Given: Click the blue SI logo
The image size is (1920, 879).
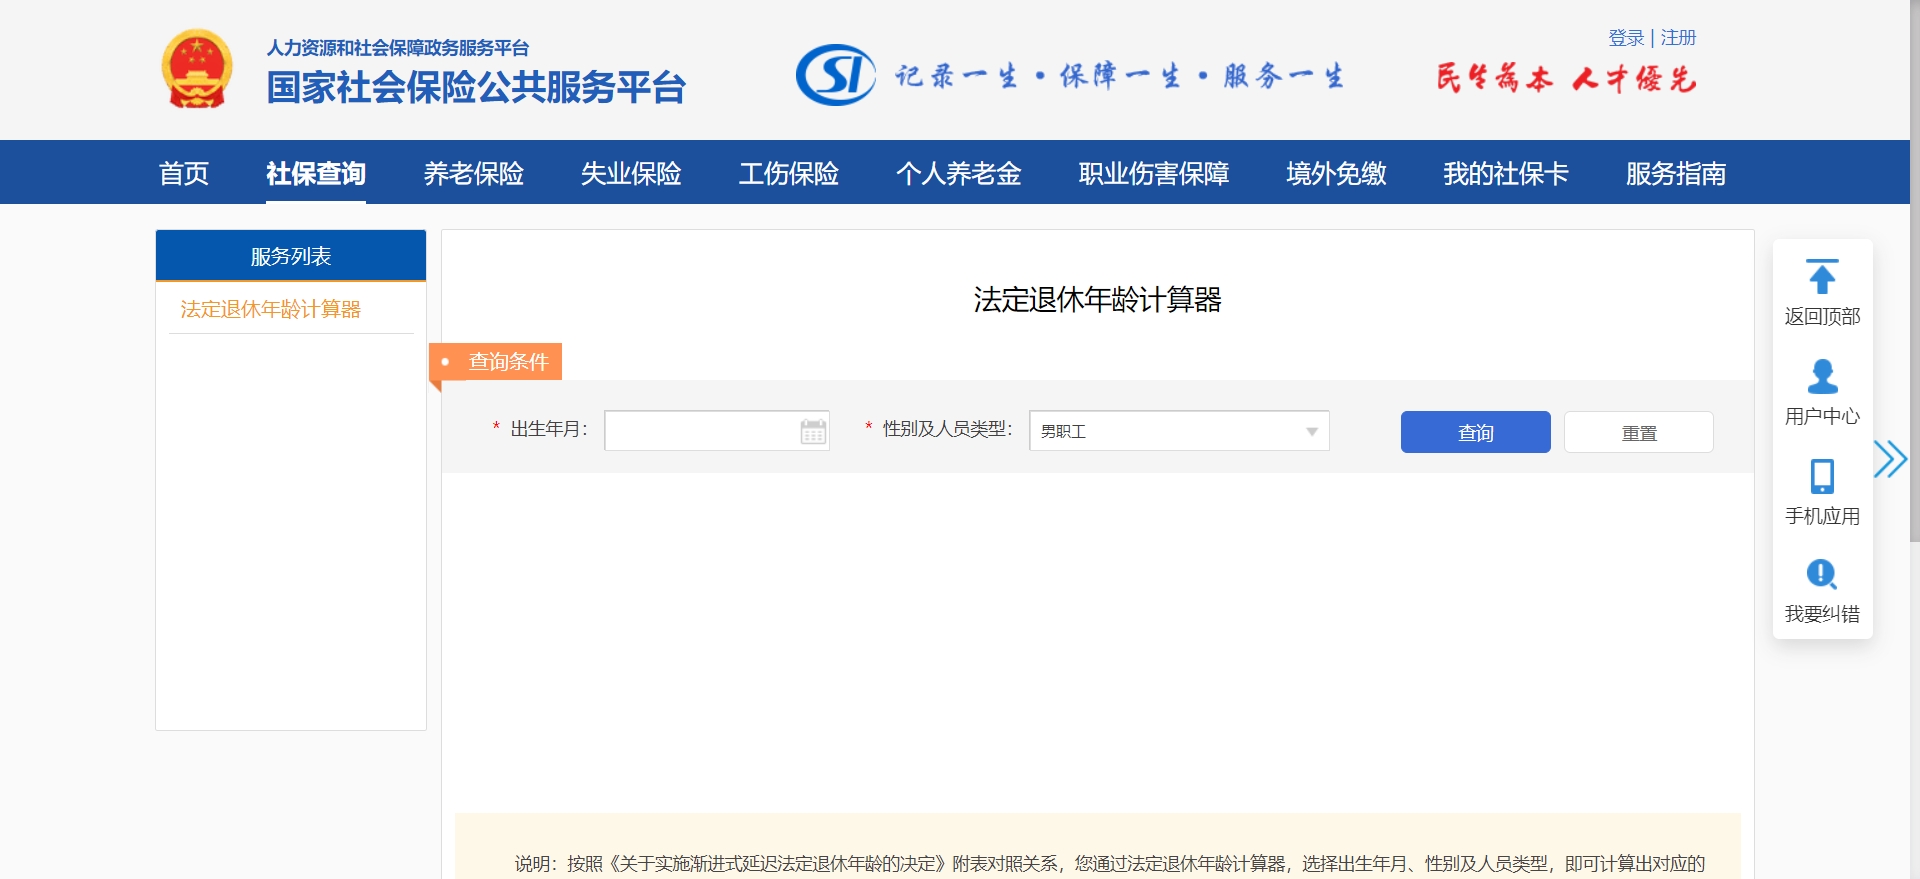Looking at the screenshot, I should pyautogui.click(x=835, y=75).
